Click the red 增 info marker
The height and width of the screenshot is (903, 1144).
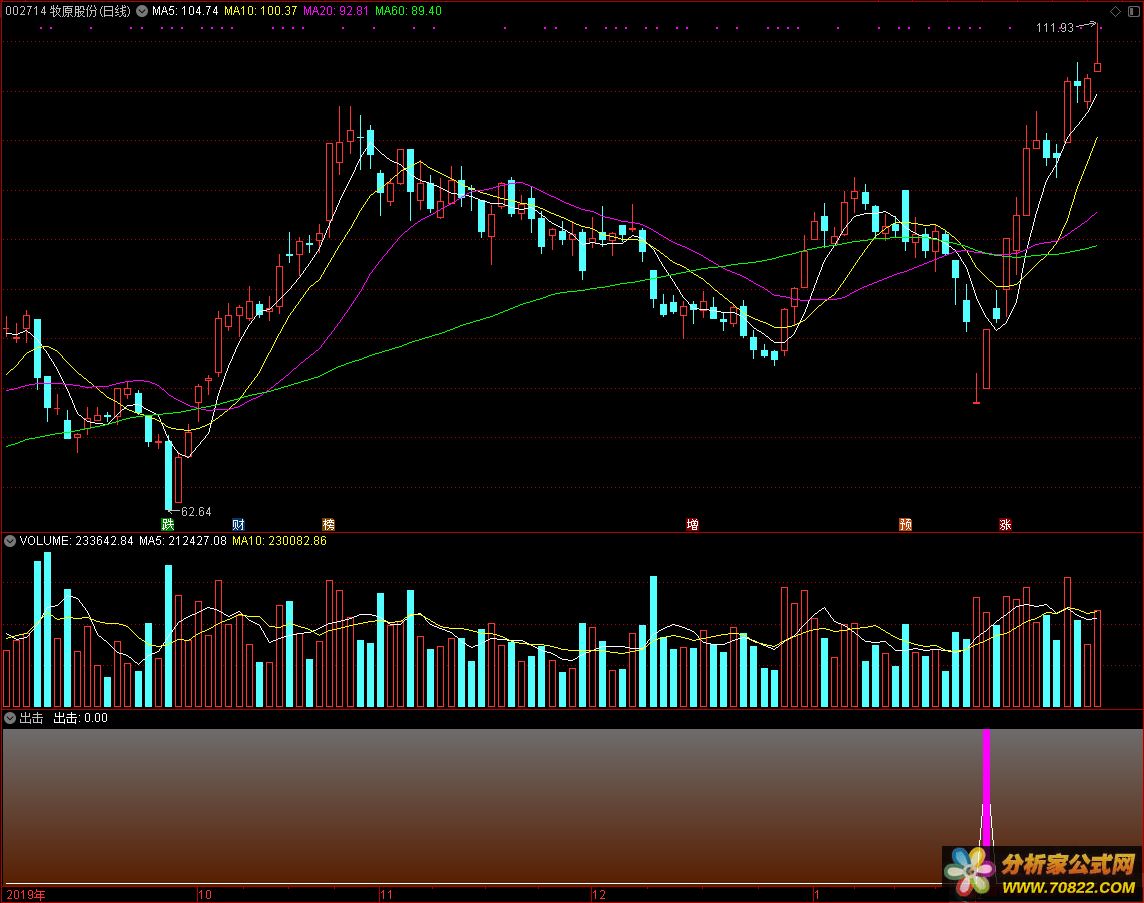click(x=692, y=524)
